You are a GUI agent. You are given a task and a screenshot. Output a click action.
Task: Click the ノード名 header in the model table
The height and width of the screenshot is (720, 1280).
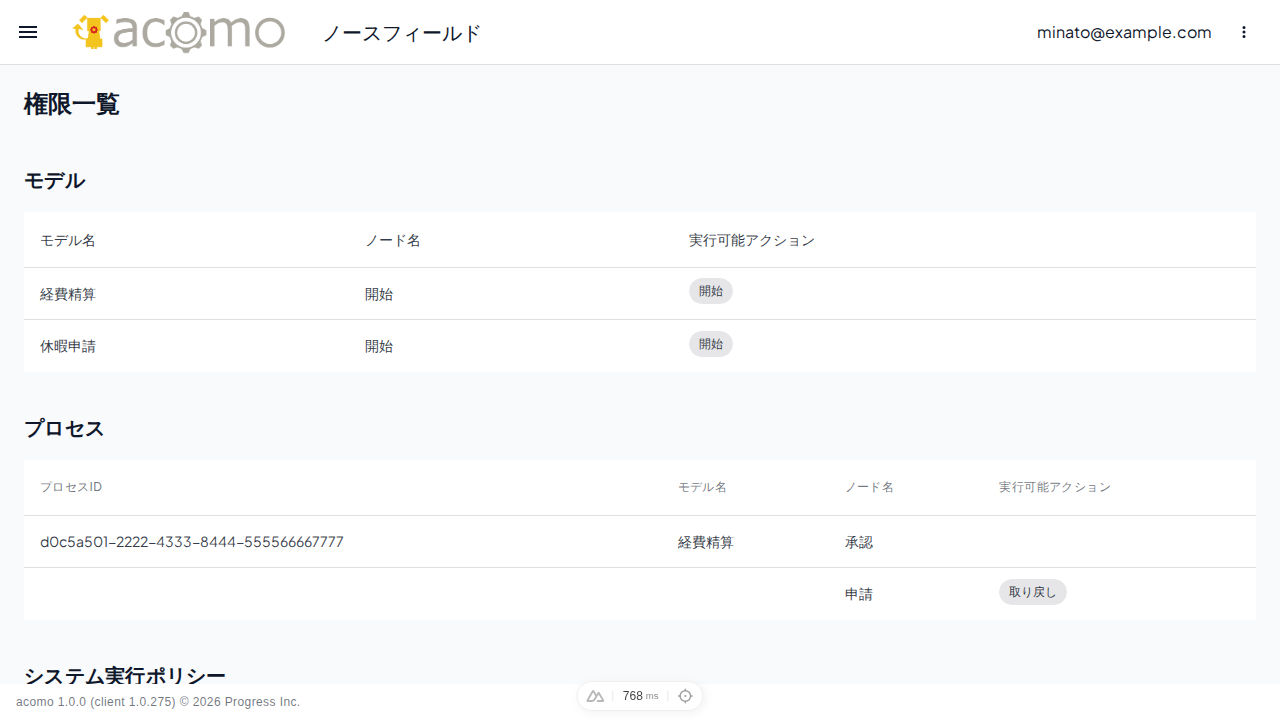coord(393,240)
